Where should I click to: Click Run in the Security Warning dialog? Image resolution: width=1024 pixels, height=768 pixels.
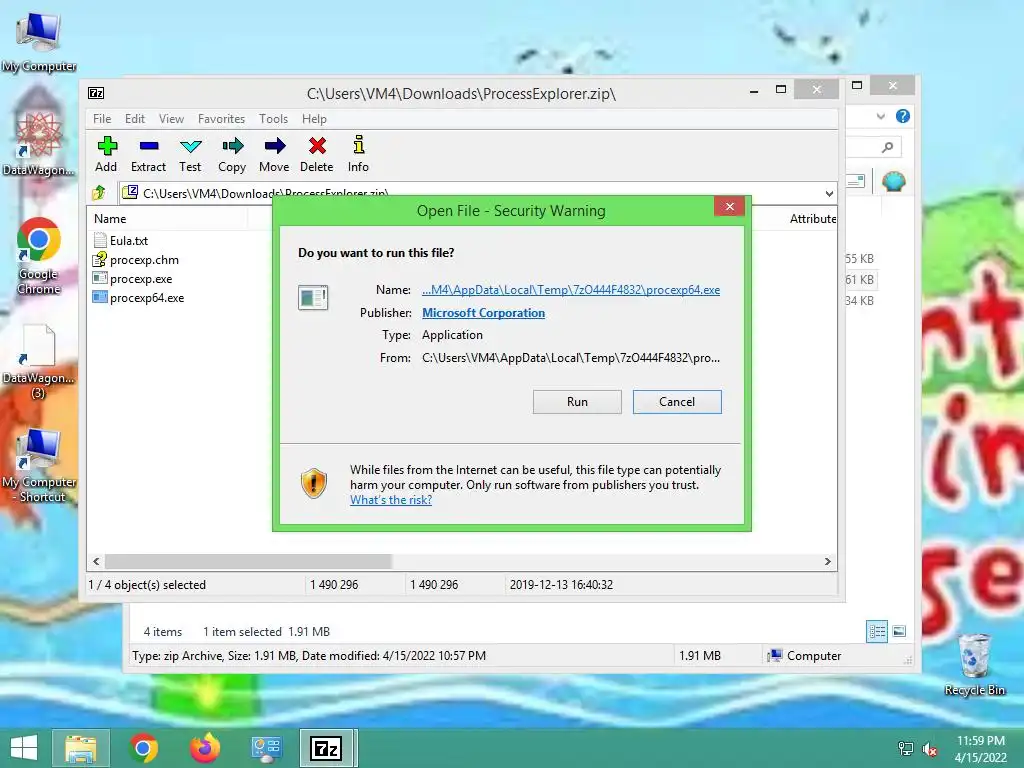[577, 402]
